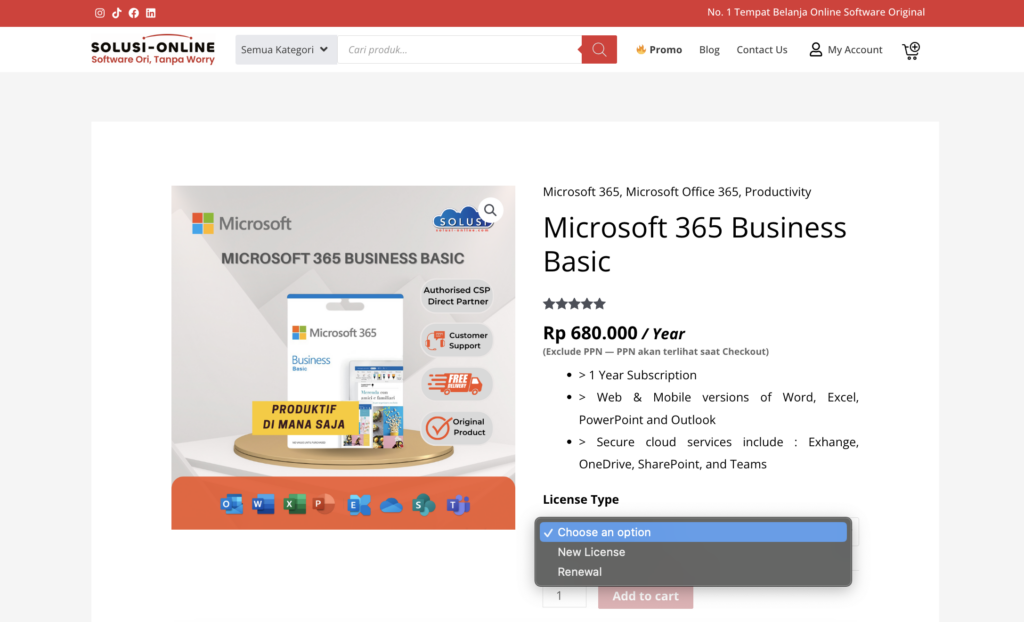1024x622 pixels.
Task: Click the '> 1 Year Subscription' bullet
Action: click(637, 375)
